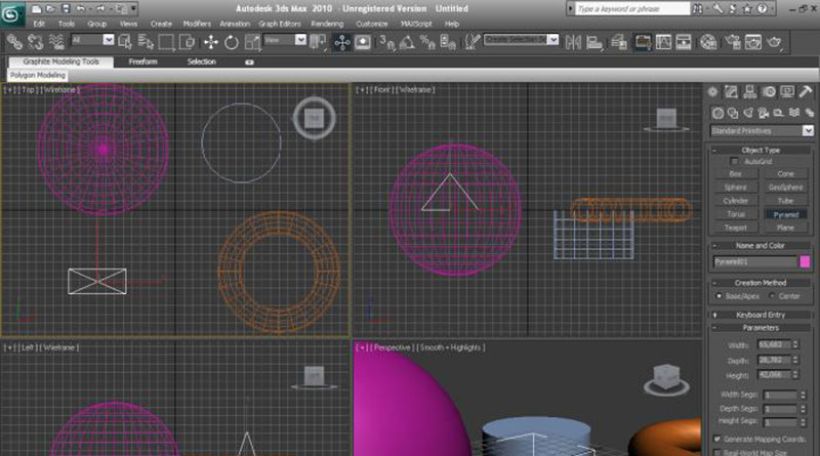Click the Help question mark icon
This screenshot has width=820, height=456.
(x=762, y=8)
